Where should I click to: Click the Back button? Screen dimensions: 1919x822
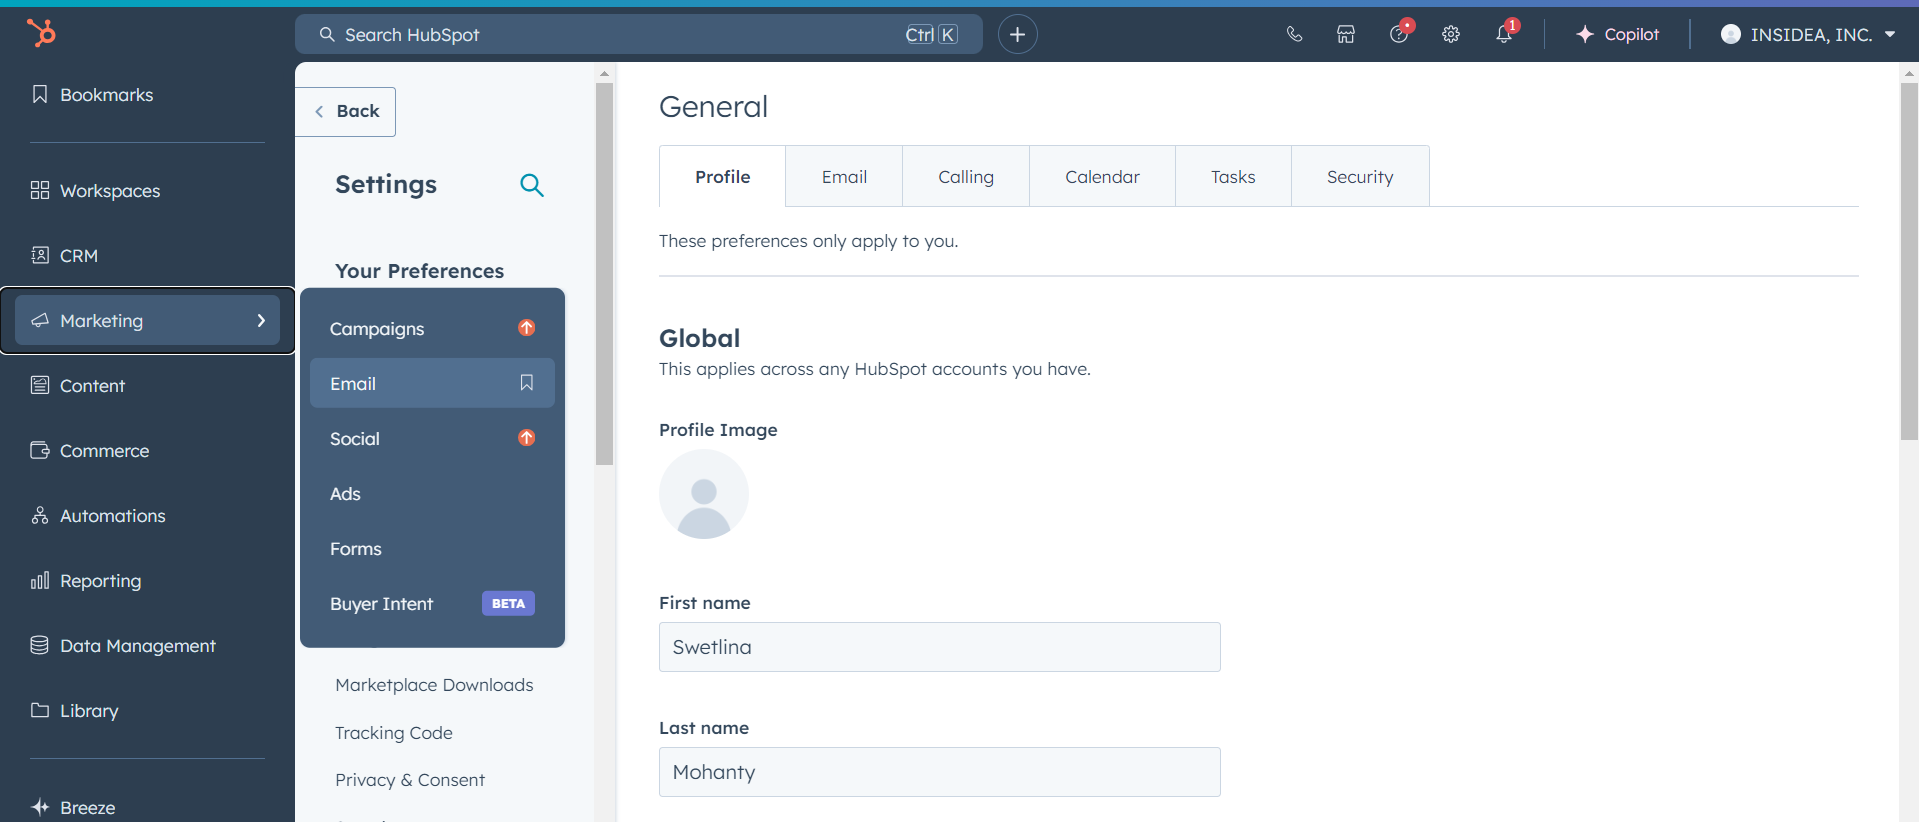click(346, 111)
